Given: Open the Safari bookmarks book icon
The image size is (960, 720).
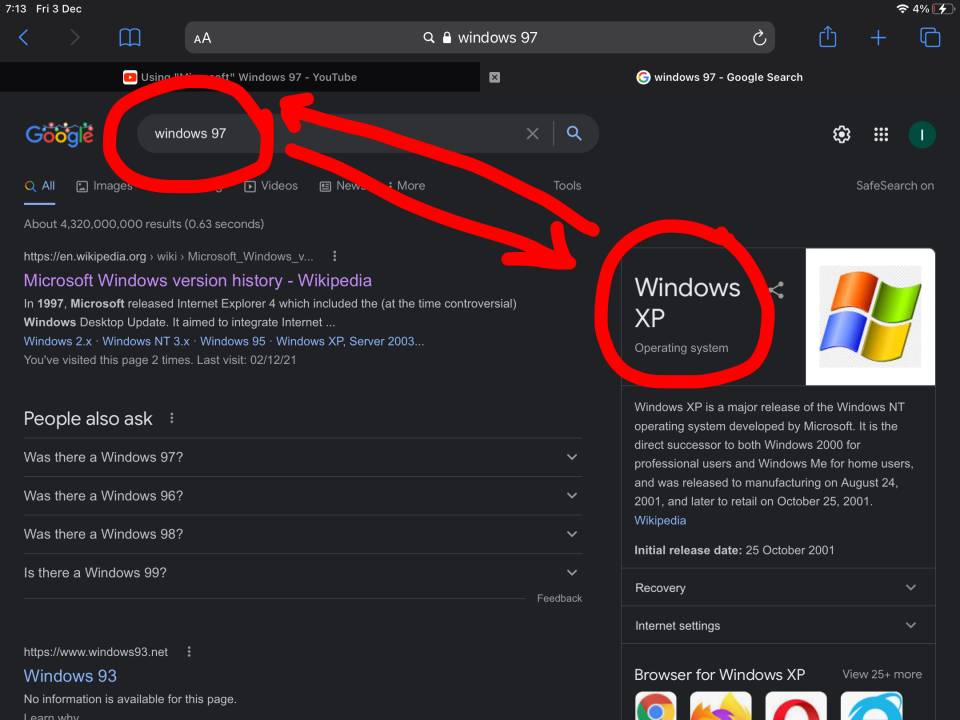Looking at the screenshot, I should [x=130, y=38].
